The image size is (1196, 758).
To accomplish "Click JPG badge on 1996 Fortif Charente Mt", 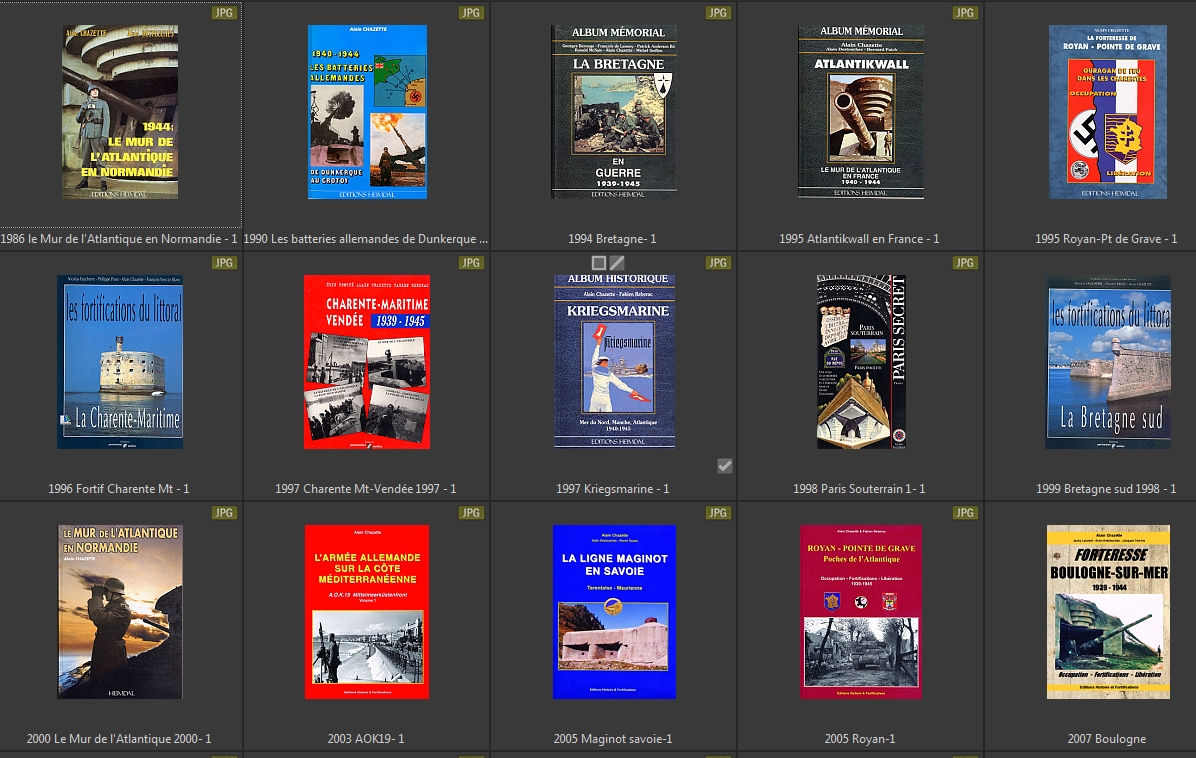I will click(223, 263).
